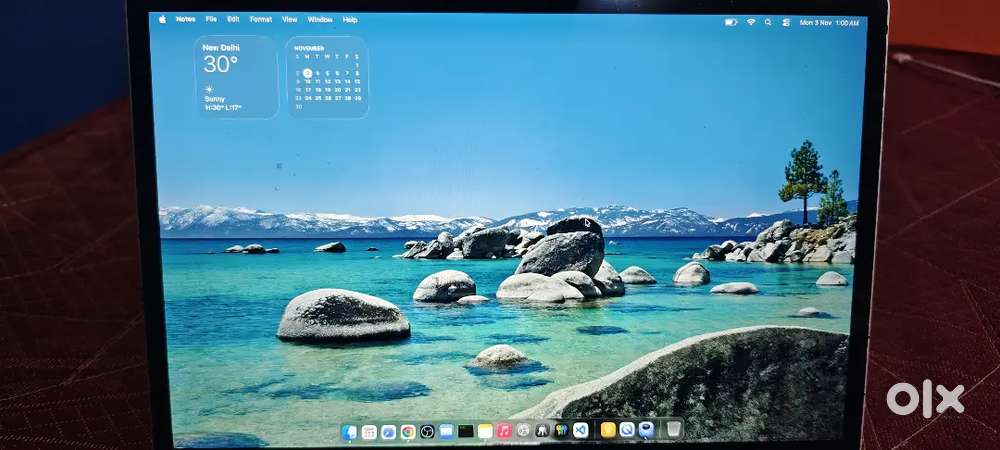The image size is (1000, 450).
Task: Open Finder from the dock
Action: coord(349,432)
